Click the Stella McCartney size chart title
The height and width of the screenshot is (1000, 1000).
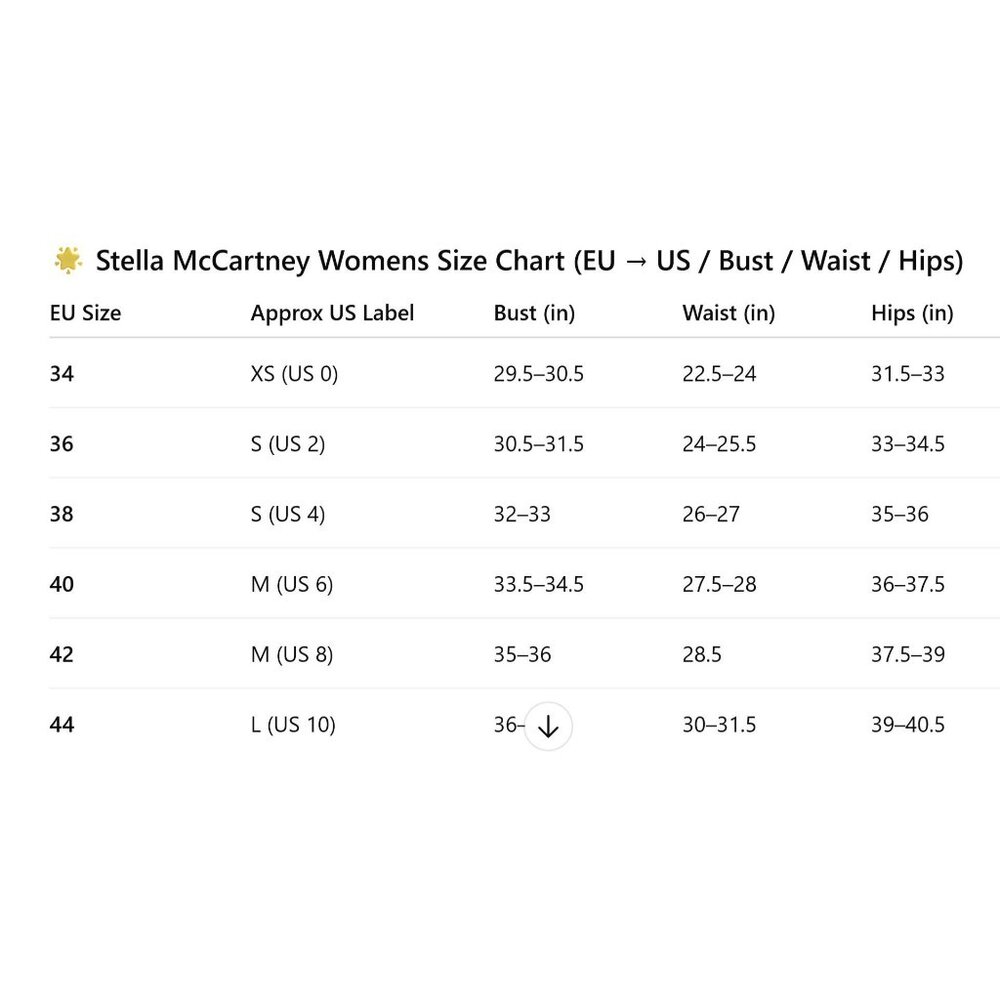coord(529,261)
